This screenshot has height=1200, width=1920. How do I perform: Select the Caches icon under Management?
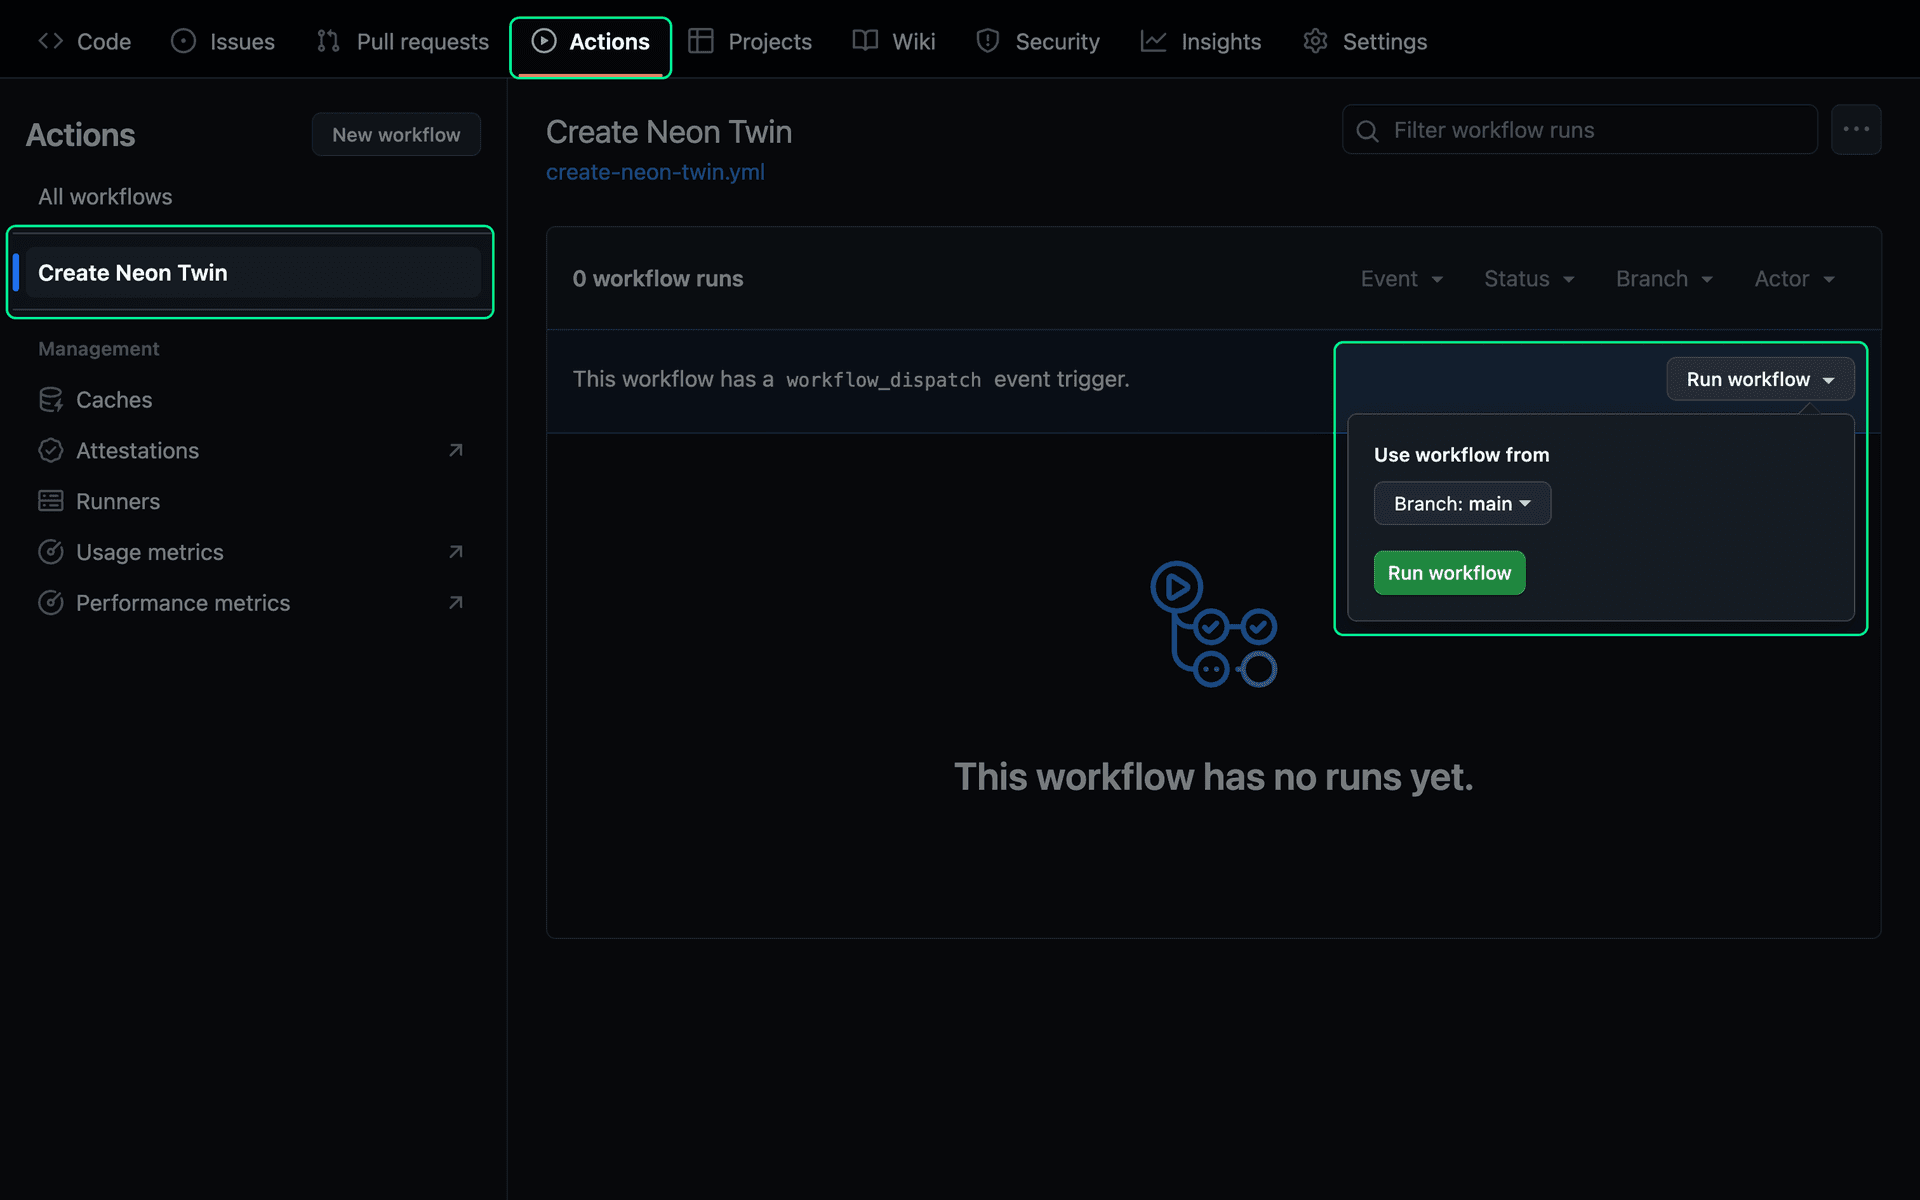pyautogui.click(x=52, y=399)
